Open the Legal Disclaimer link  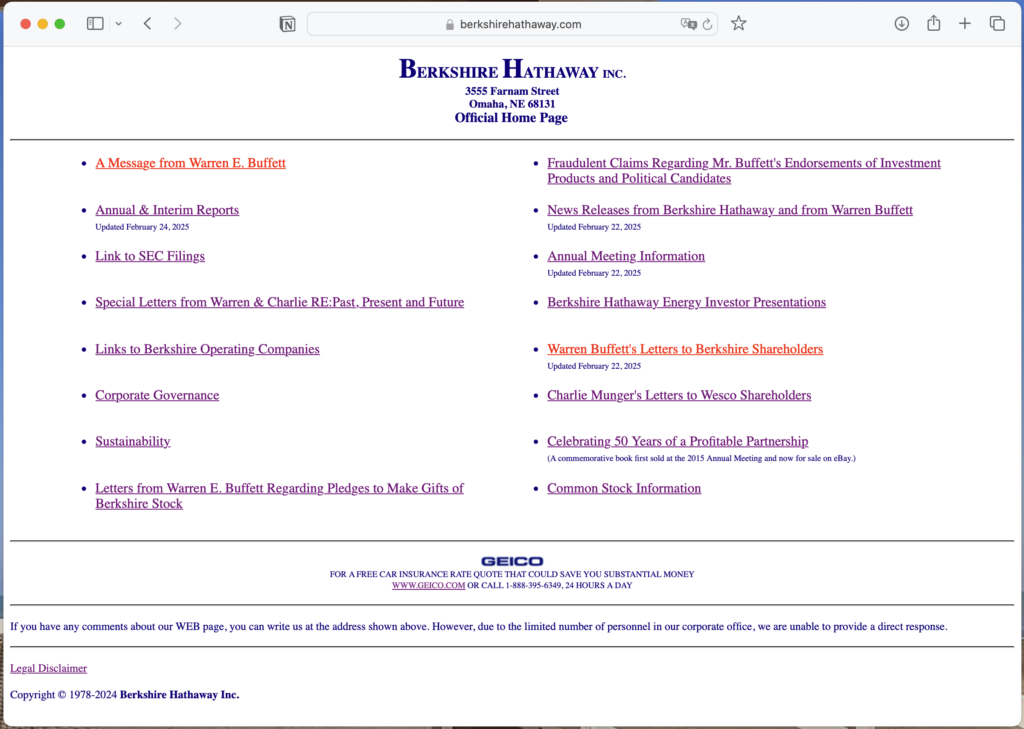click(48, 668)
